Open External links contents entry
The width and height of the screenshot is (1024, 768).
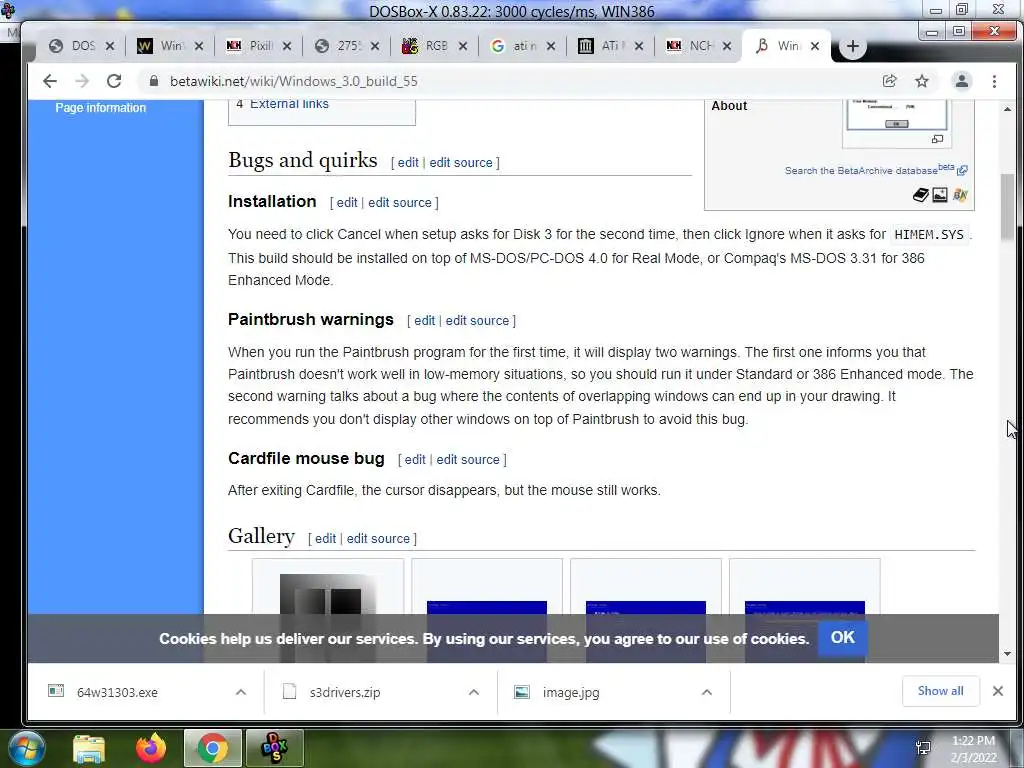(289, 104)
